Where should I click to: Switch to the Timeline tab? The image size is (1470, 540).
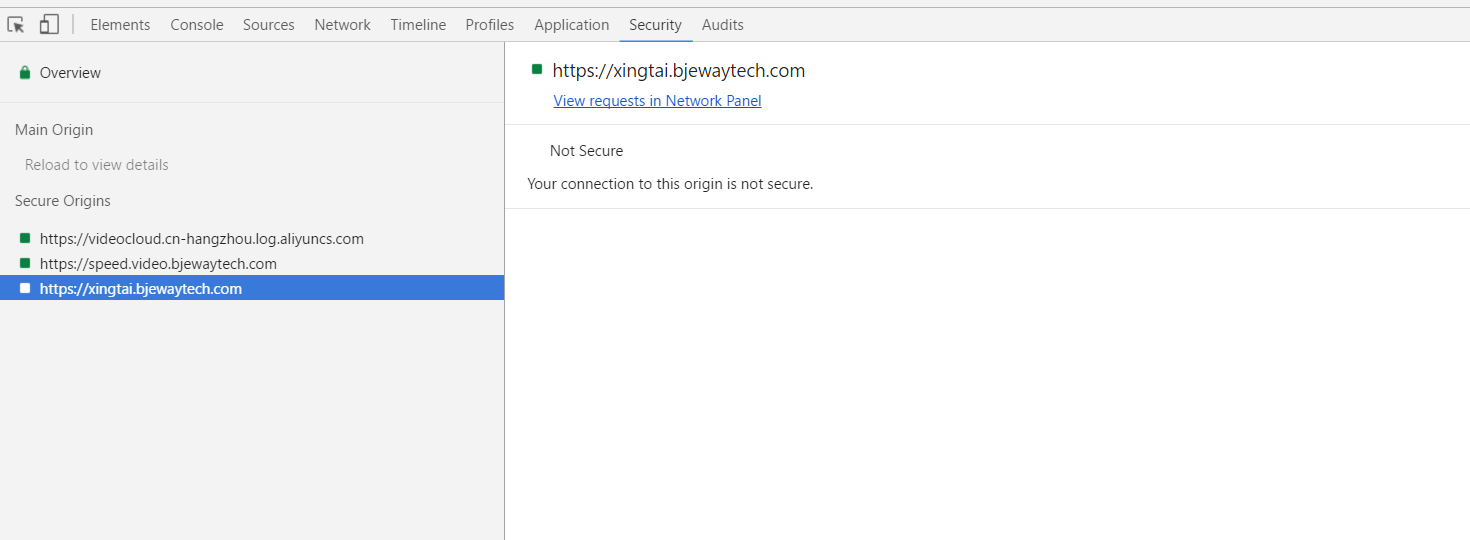(x=418, y=25)
